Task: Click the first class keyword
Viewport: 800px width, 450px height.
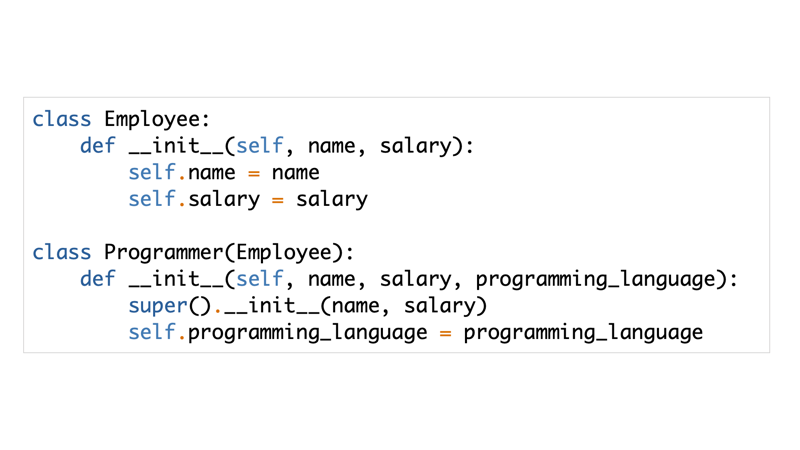Action: click(x=62, y=119)
